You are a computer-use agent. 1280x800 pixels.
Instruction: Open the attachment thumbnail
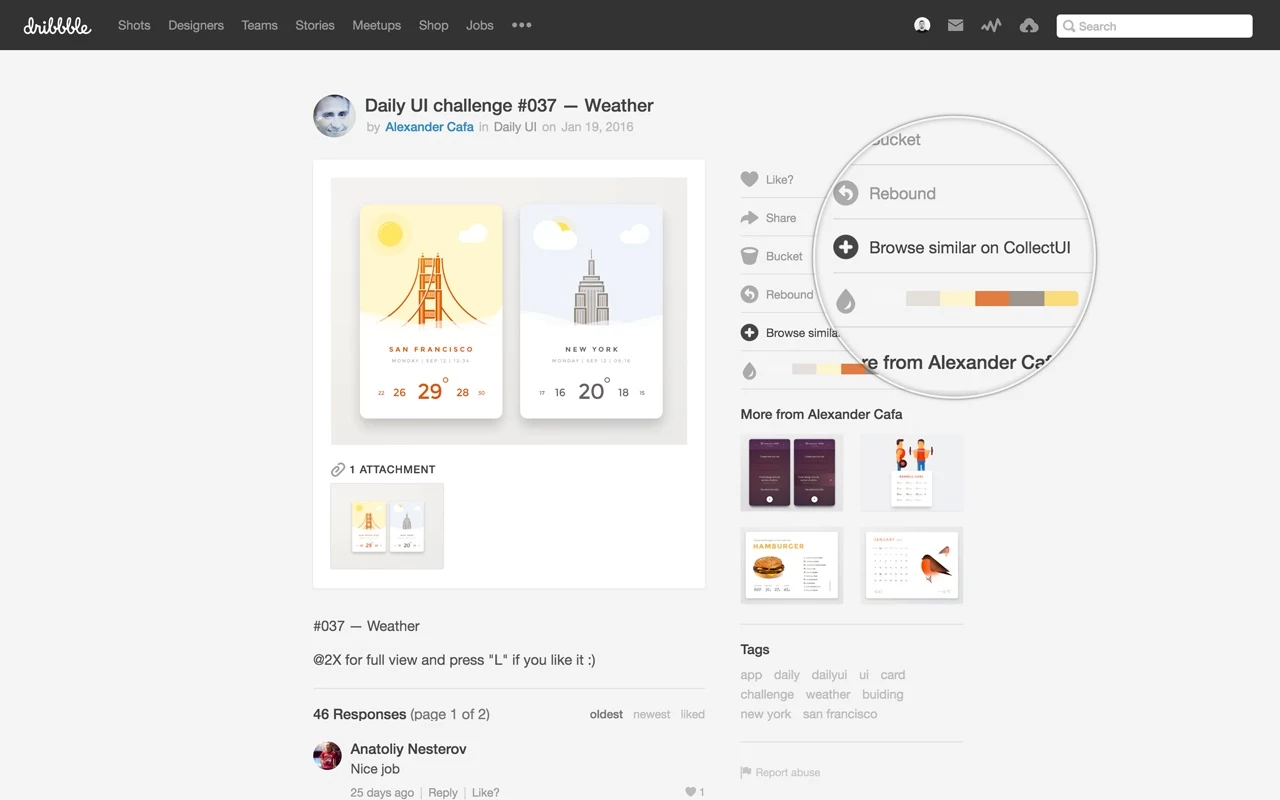pyautogui.click(x=387, y=526)
